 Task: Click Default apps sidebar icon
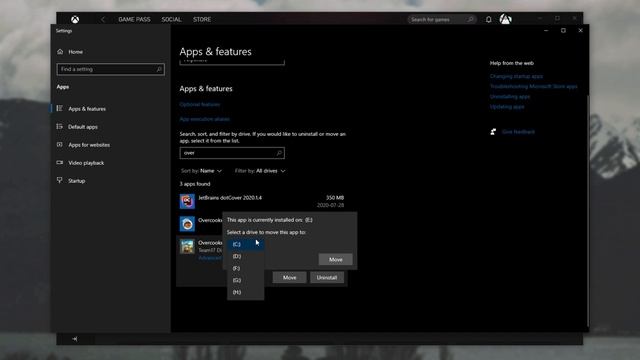coord(60,127)
